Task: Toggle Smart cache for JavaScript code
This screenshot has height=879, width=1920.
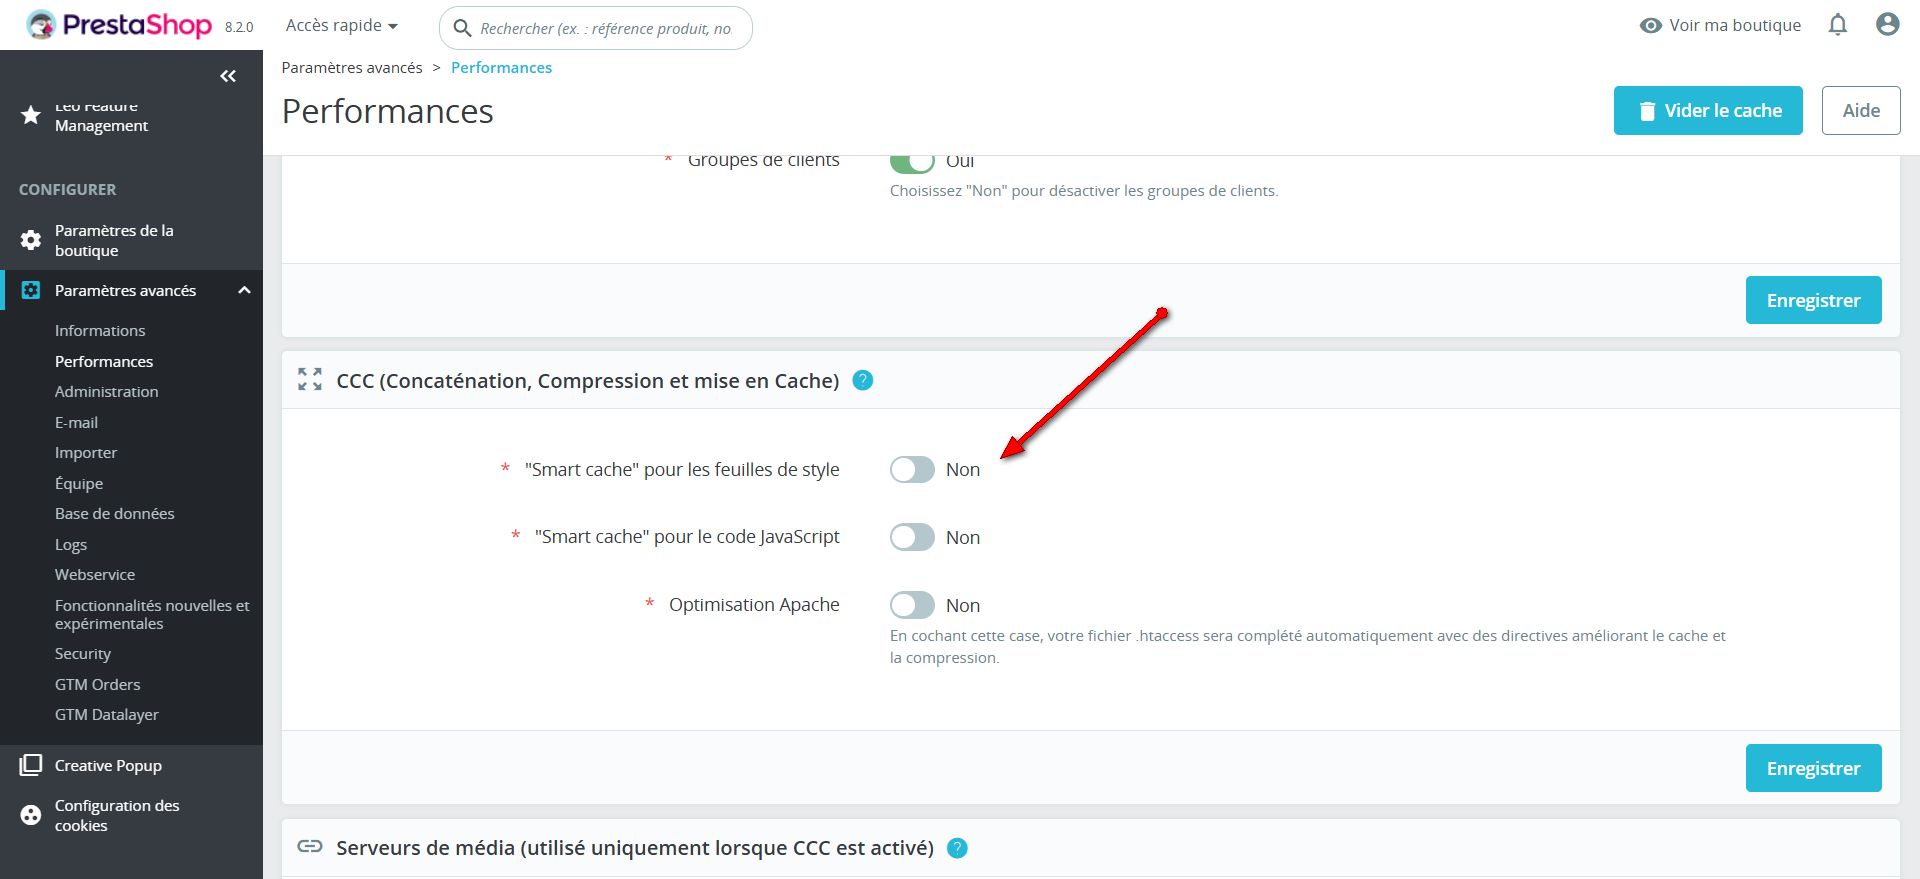Action: click(x=912, y=537)
